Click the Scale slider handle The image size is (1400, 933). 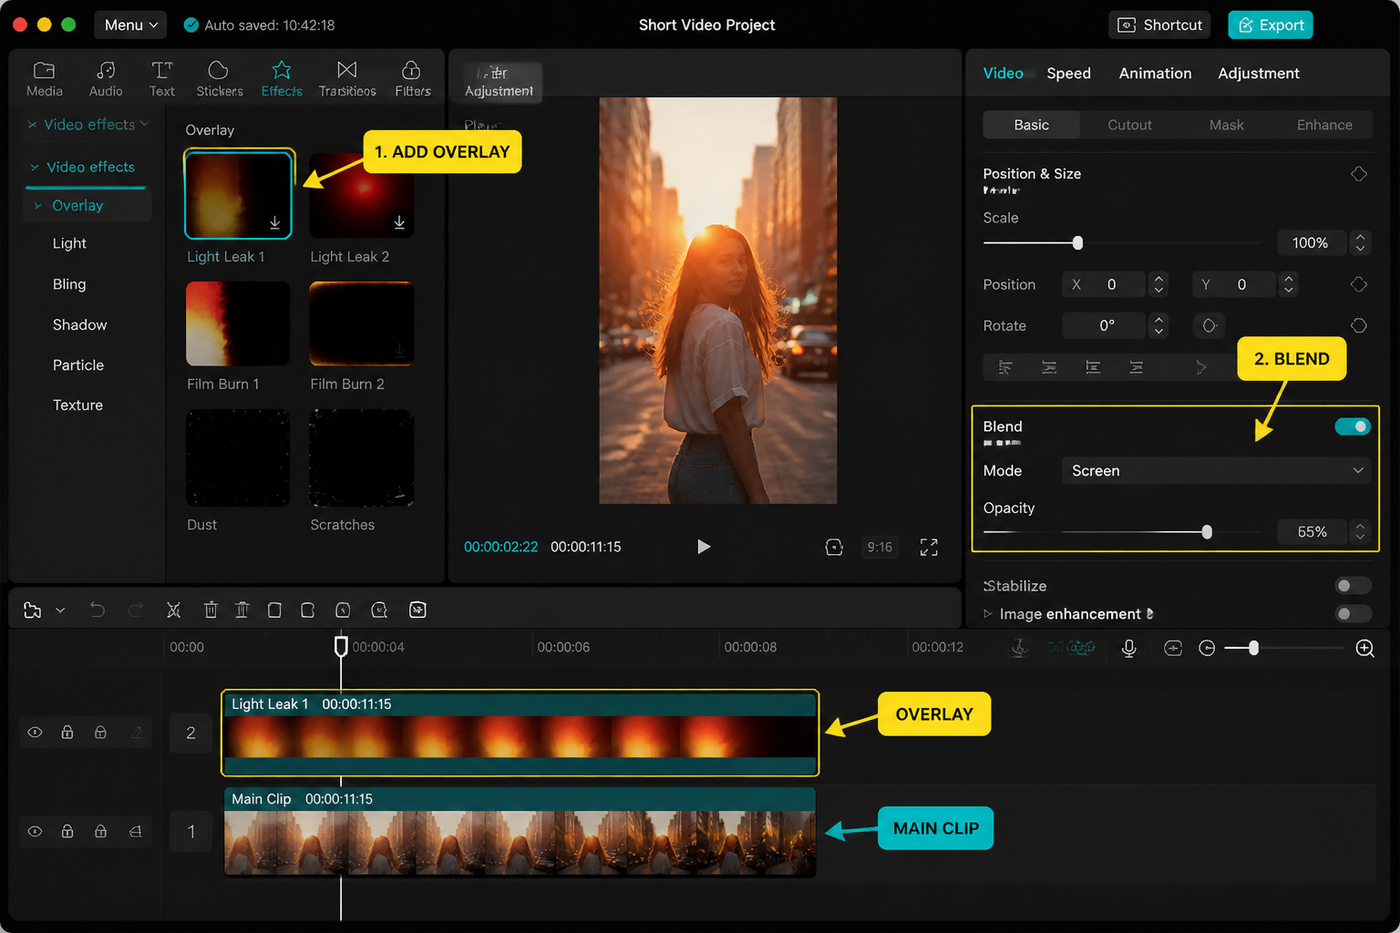click(1077, 243)
